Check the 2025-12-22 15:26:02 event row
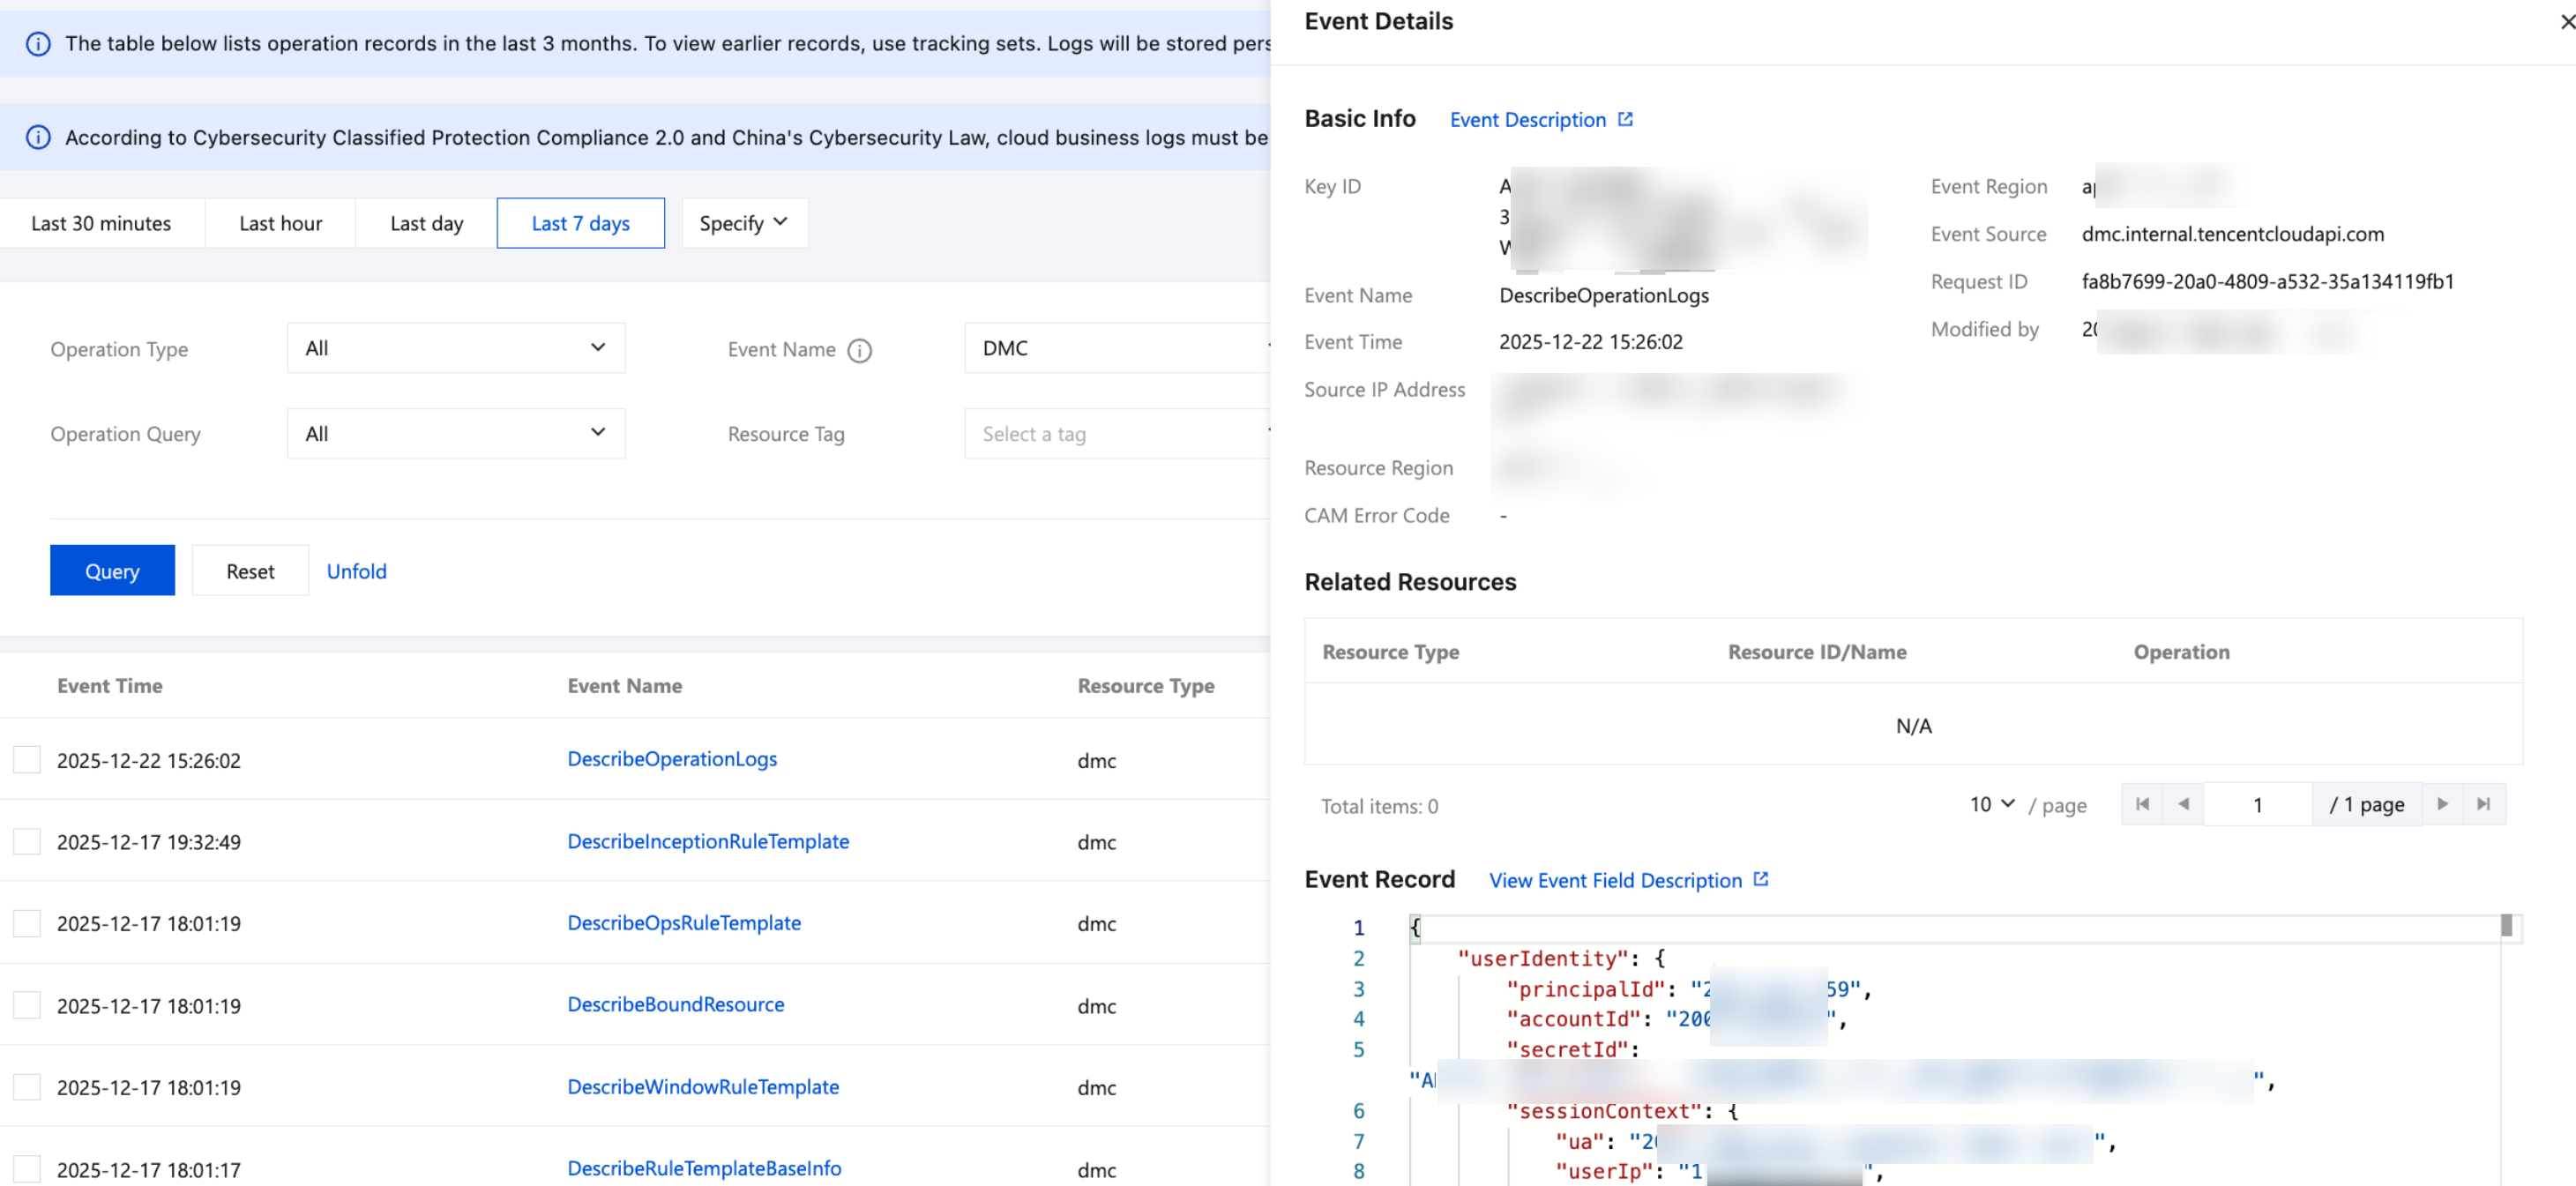Screen dimensions: 2576x1186 click(27, 760)
